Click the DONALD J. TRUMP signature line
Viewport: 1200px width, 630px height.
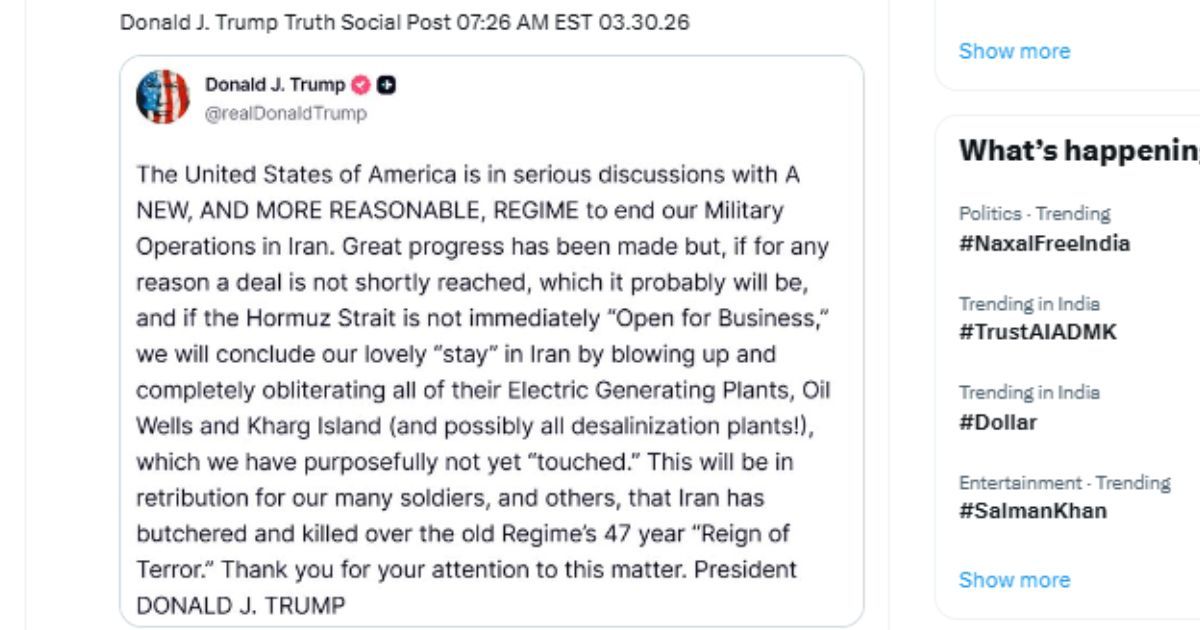[x=241, y=605]
